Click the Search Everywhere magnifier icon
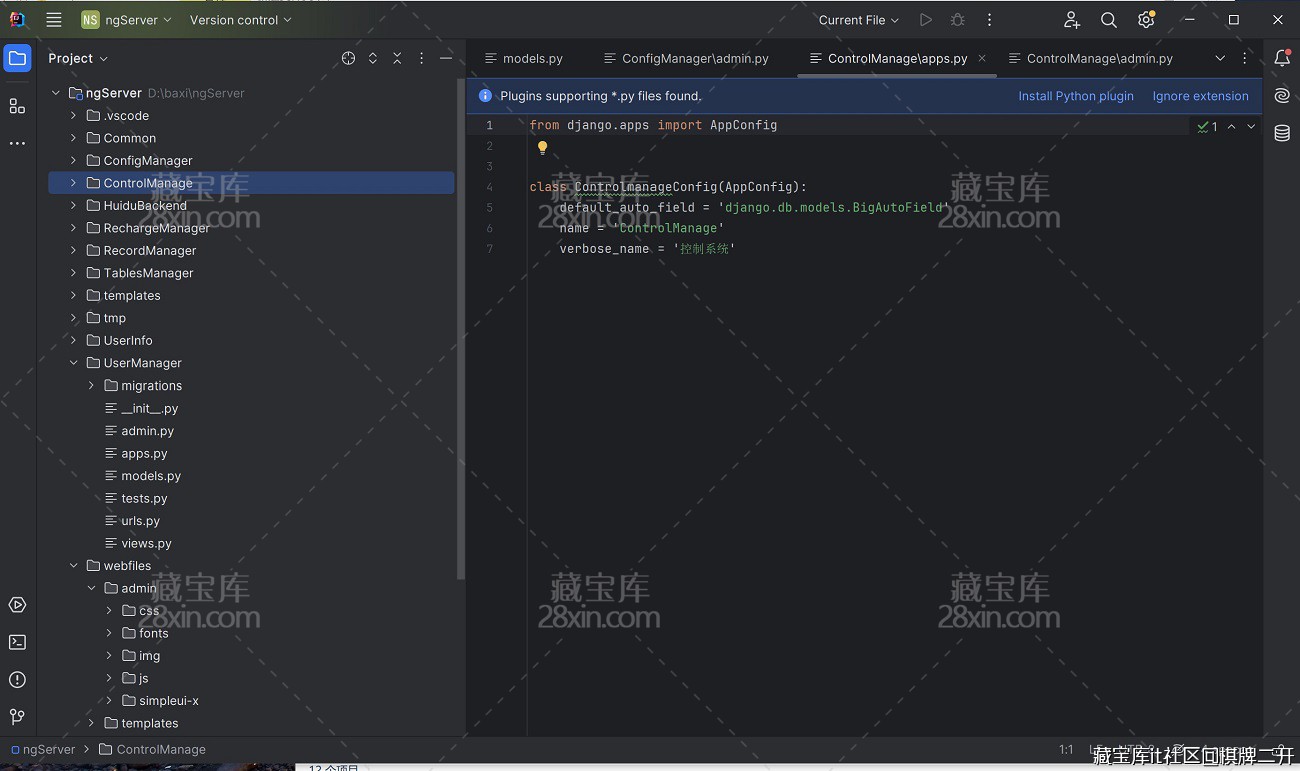The width and height of the screenshot is (1300, 771). (x=1108, y=20)
